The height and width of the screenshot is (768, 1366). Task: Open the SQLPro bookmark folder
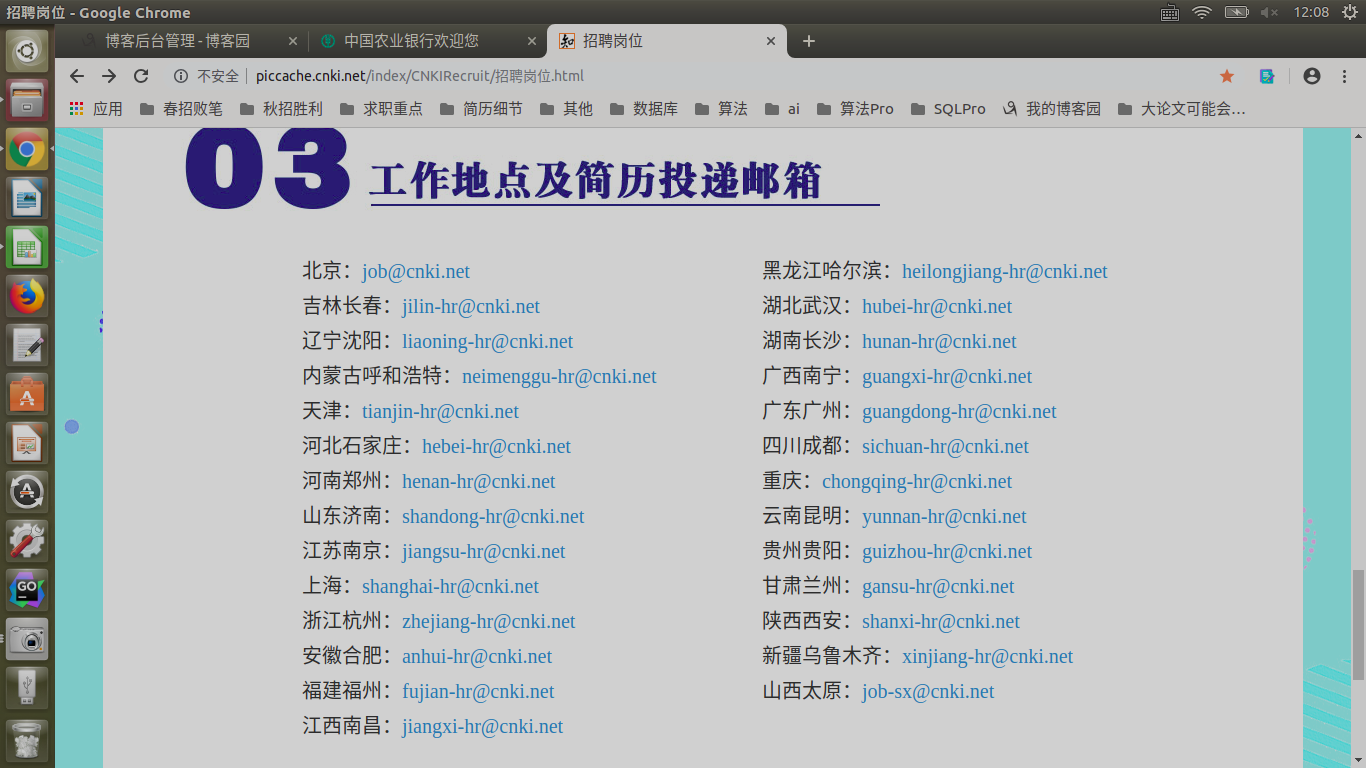click(x=948, y=109)
